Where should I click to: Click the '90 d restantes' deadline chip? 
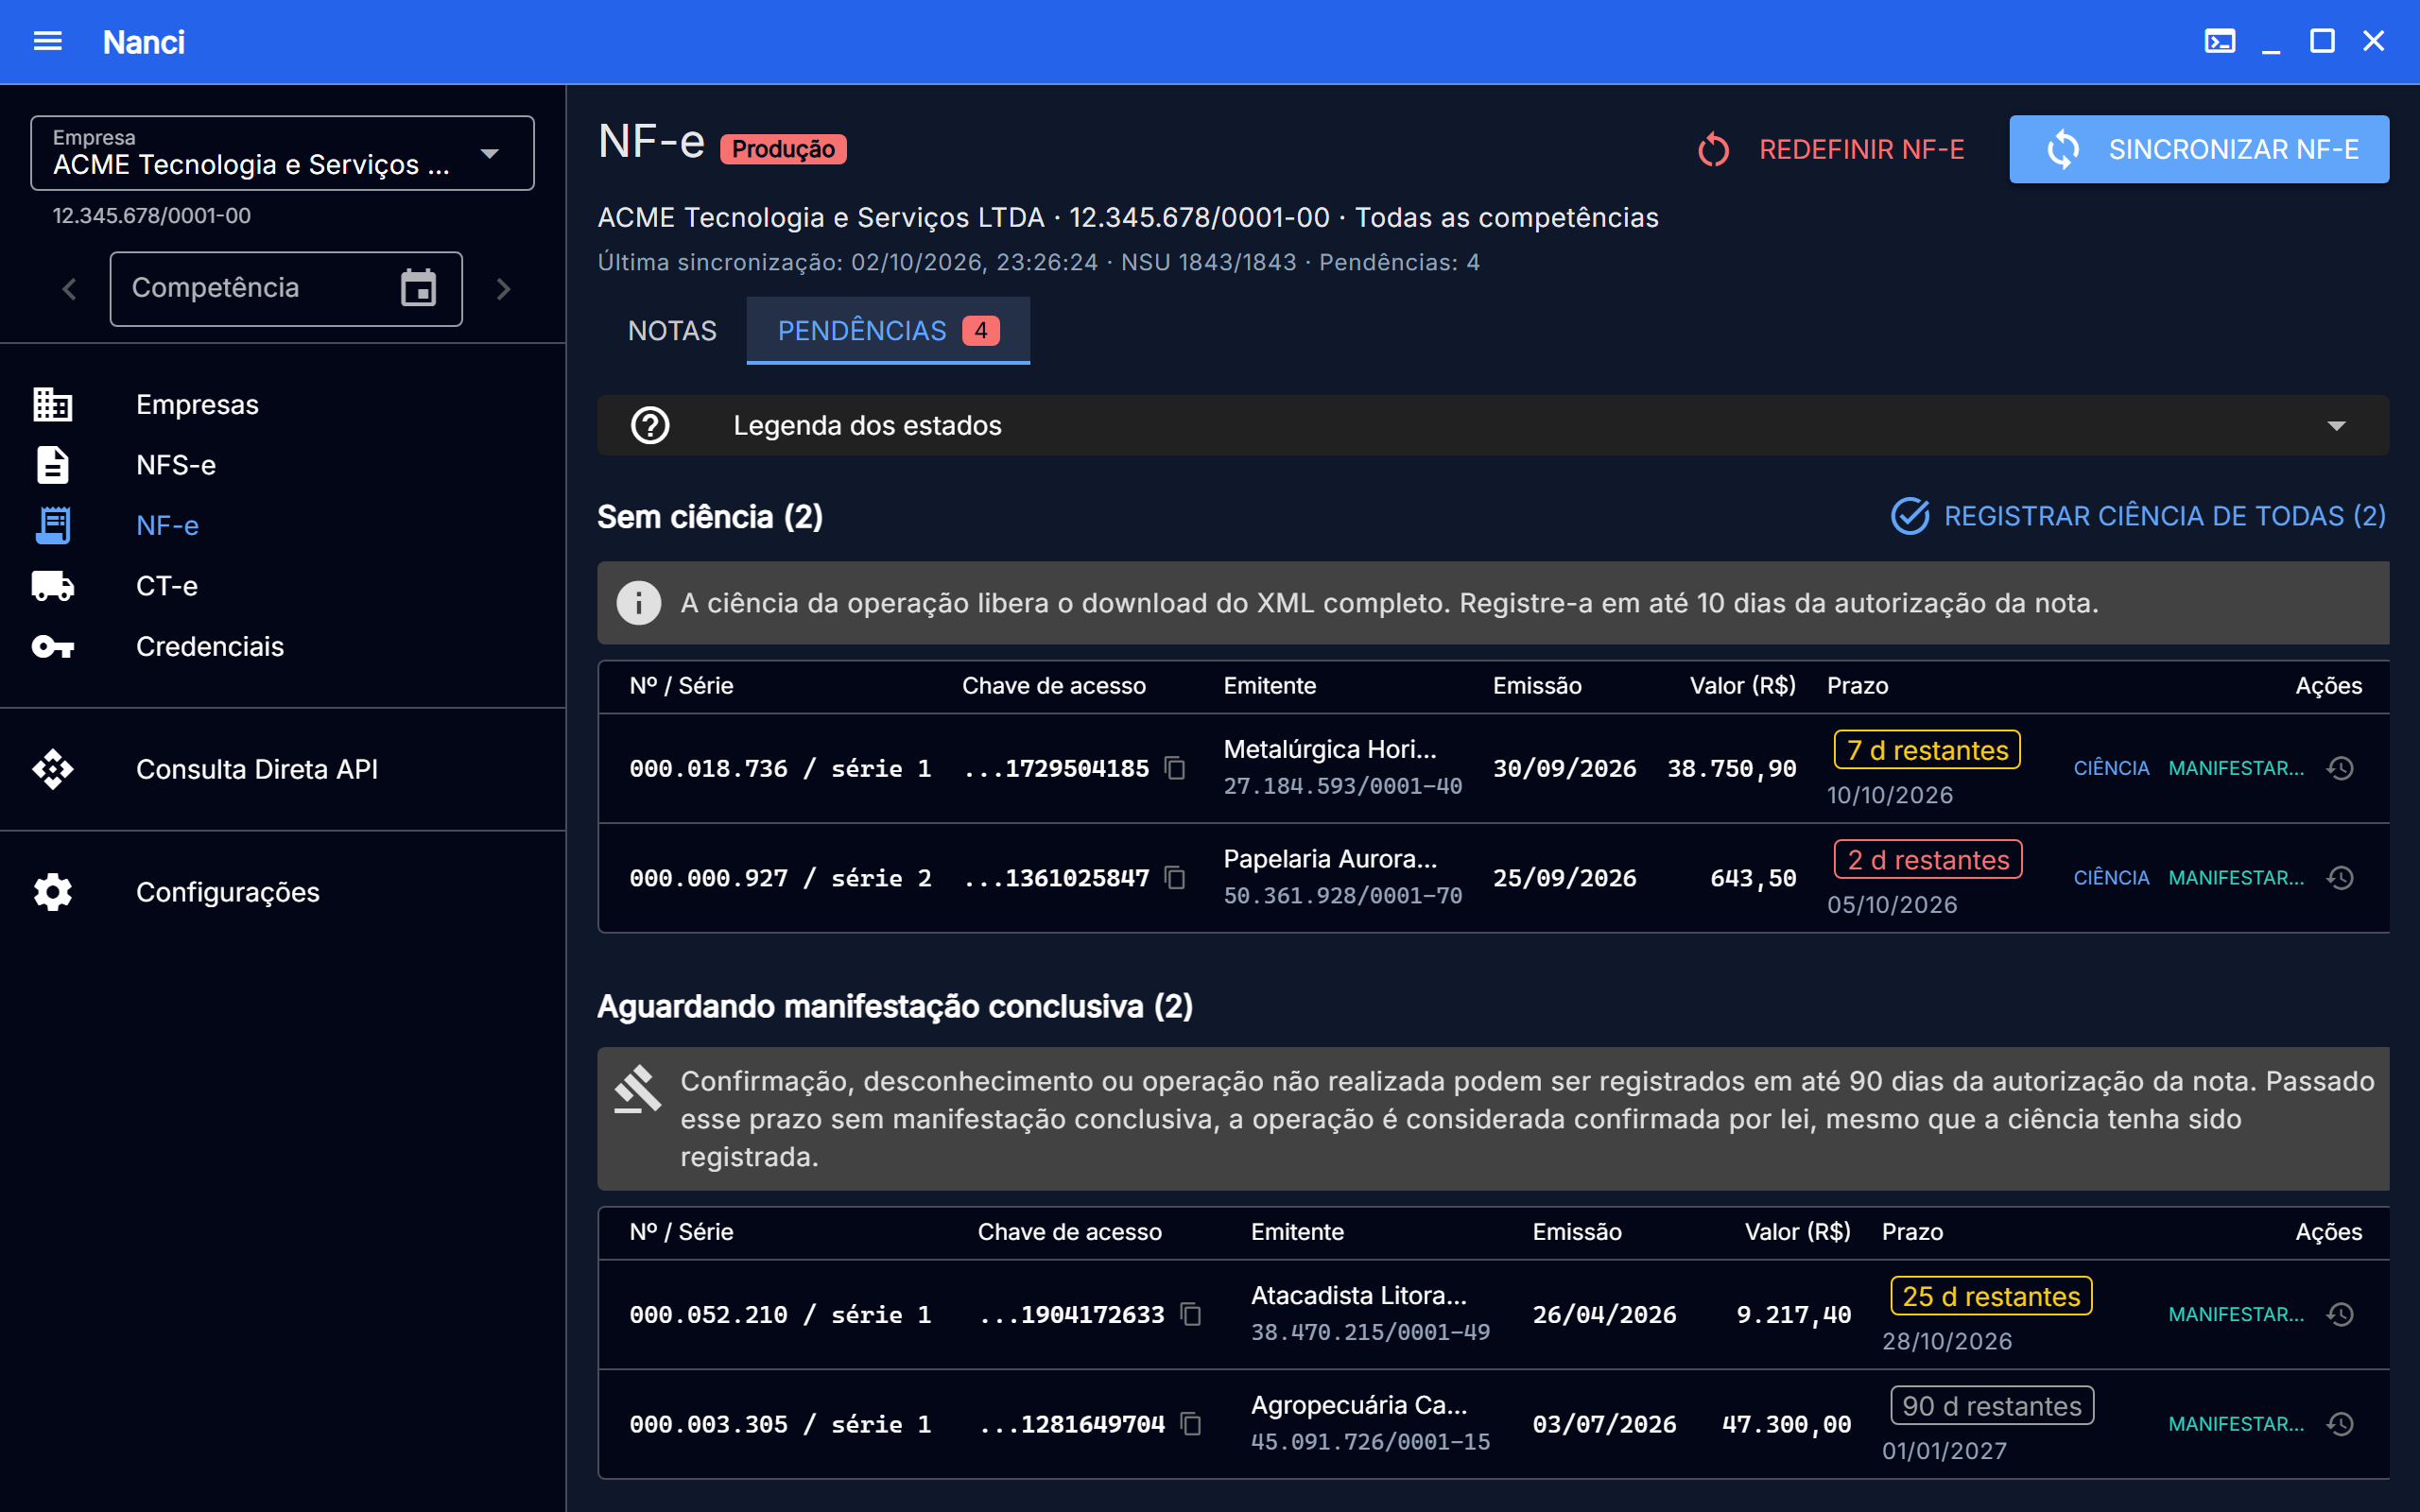coord(1992,1406)
